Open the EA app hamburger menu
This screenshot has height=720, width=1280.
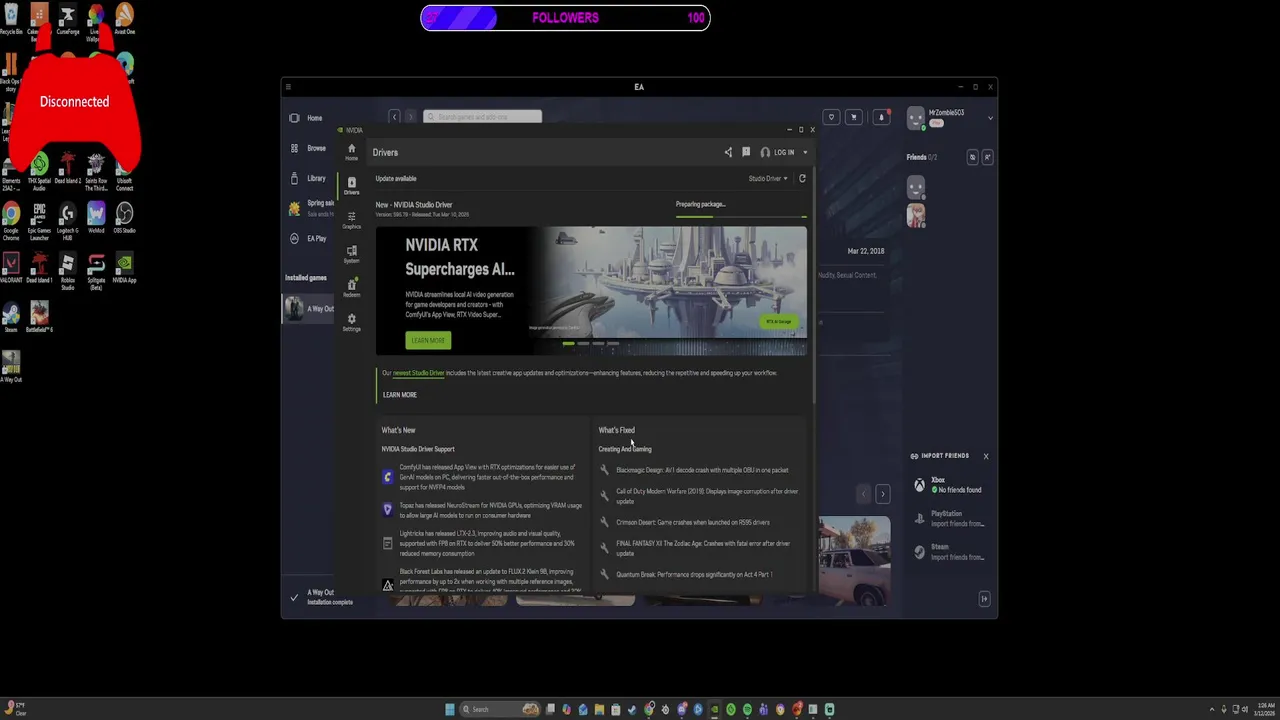(288, 87)
